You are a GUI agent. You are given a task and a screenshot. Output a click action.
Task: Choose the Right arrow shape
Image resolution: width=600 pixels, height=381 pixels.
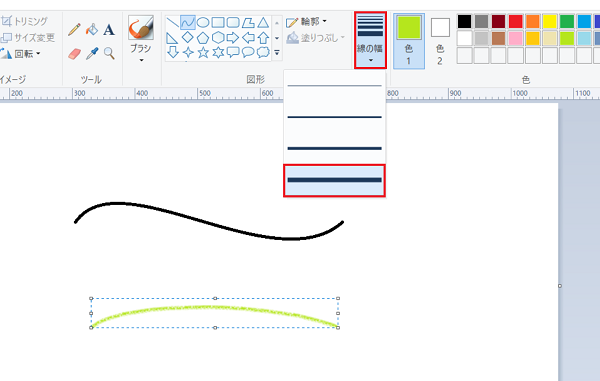pyautogui.click(x=233, y=37)
